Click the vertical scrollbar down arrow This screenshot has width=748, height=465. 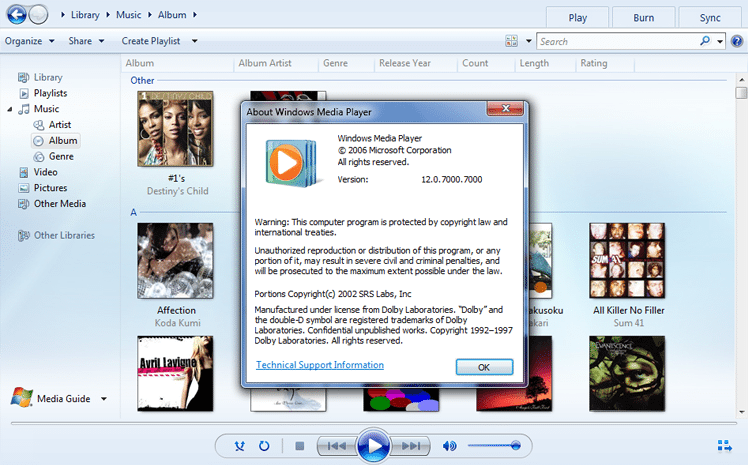coord(741,412)
